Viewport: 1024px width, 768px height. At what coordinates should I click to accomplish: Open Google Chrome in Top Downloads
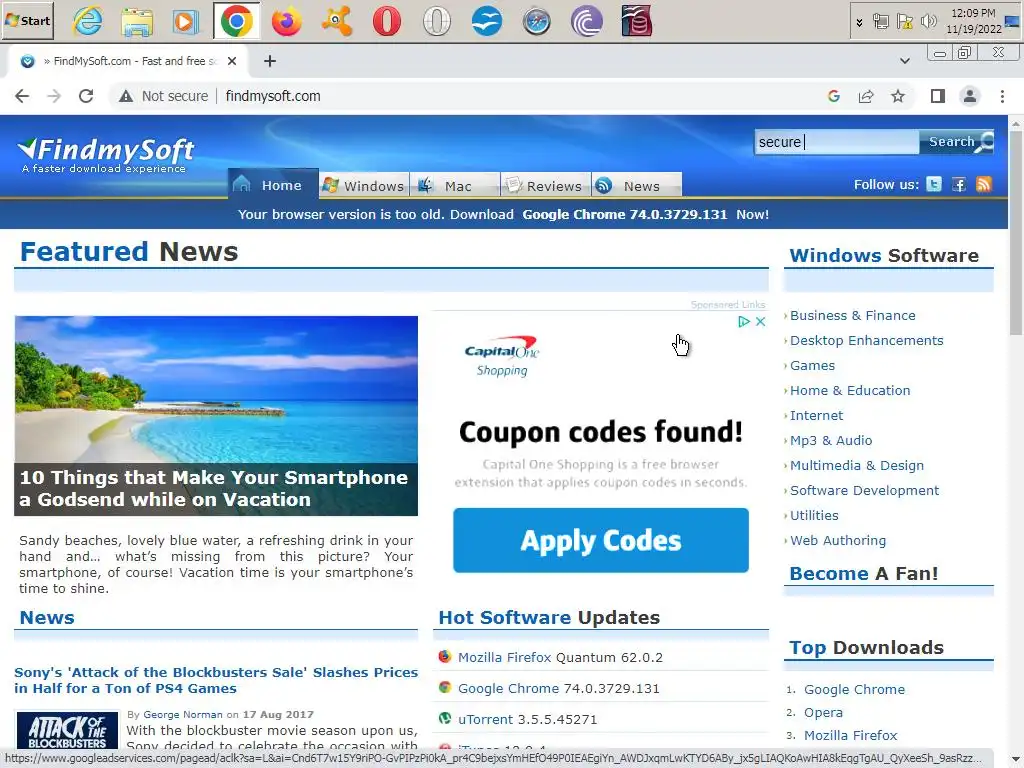point(854,689)
